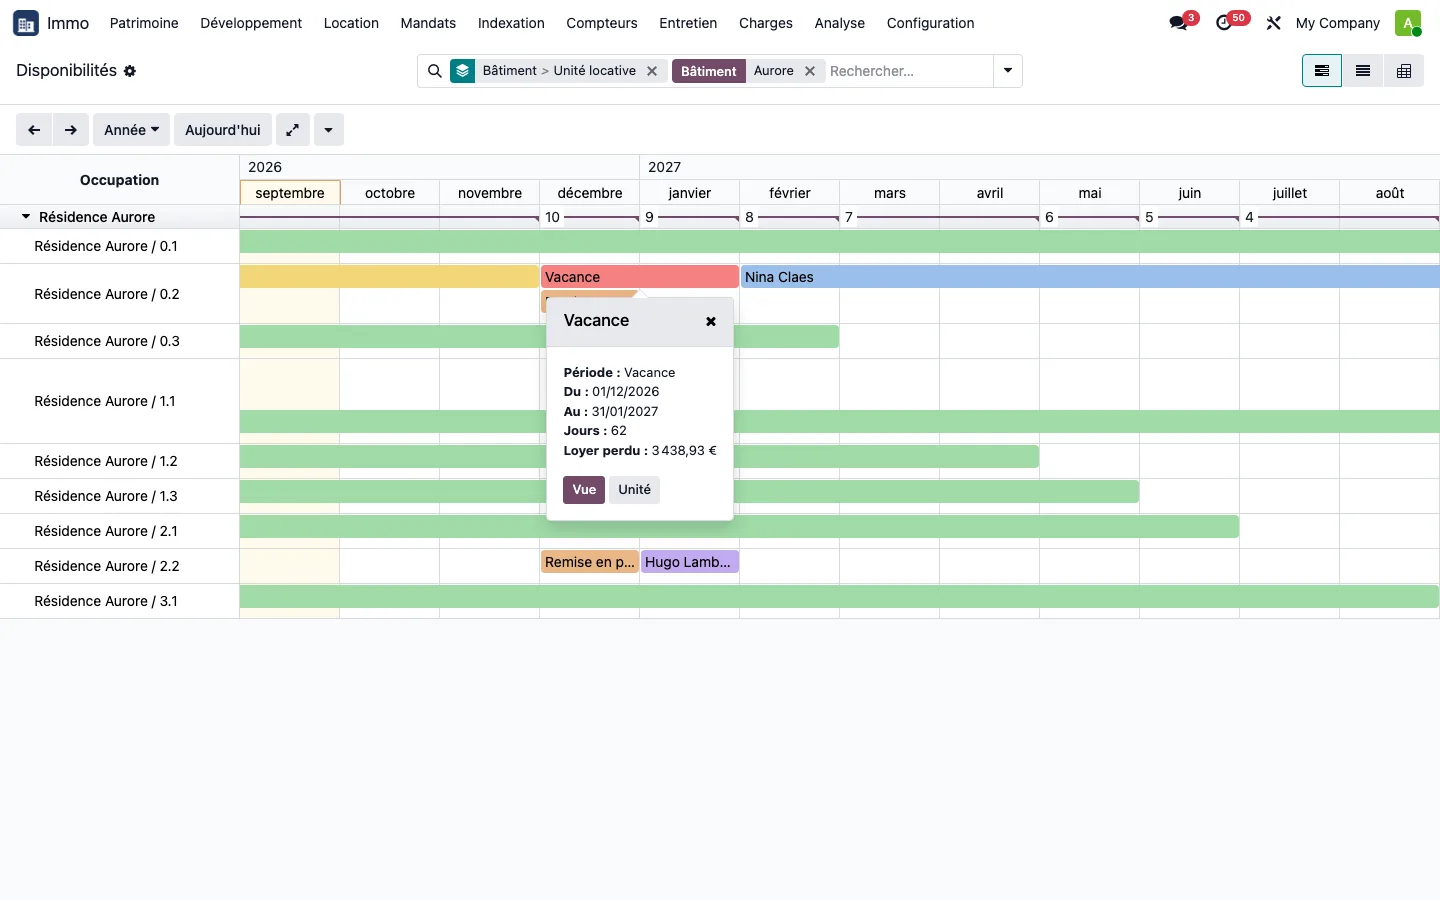The width and height of the screenshot is (1440, 900).
Task: Select the septembre month header
Action: point(290,193)
